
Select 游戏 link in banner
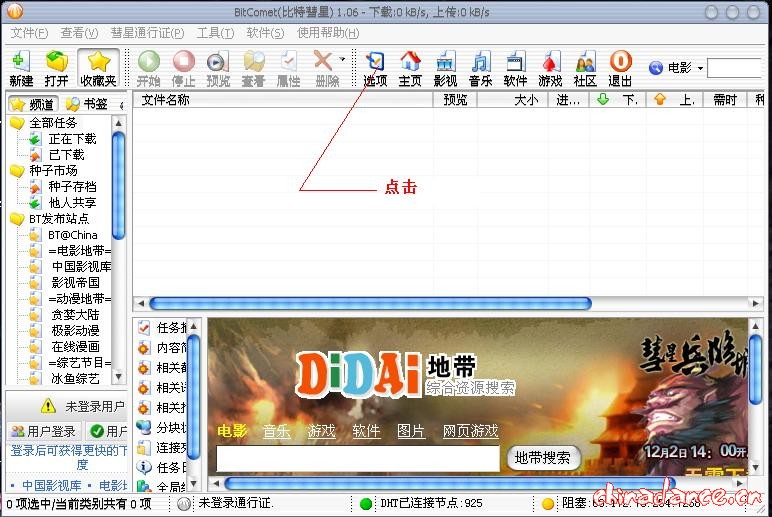click(321, 431)
